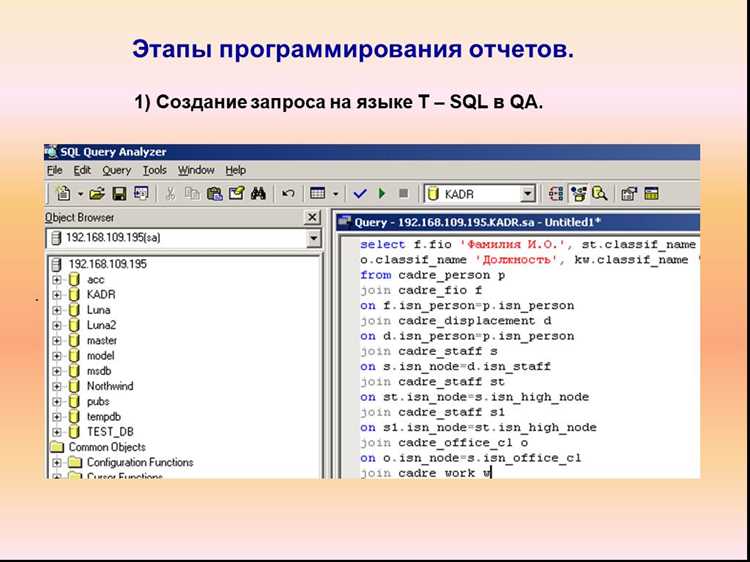Open the Tools menu
The width and height of the screenshot is (750, 562).
coord(154,170)
